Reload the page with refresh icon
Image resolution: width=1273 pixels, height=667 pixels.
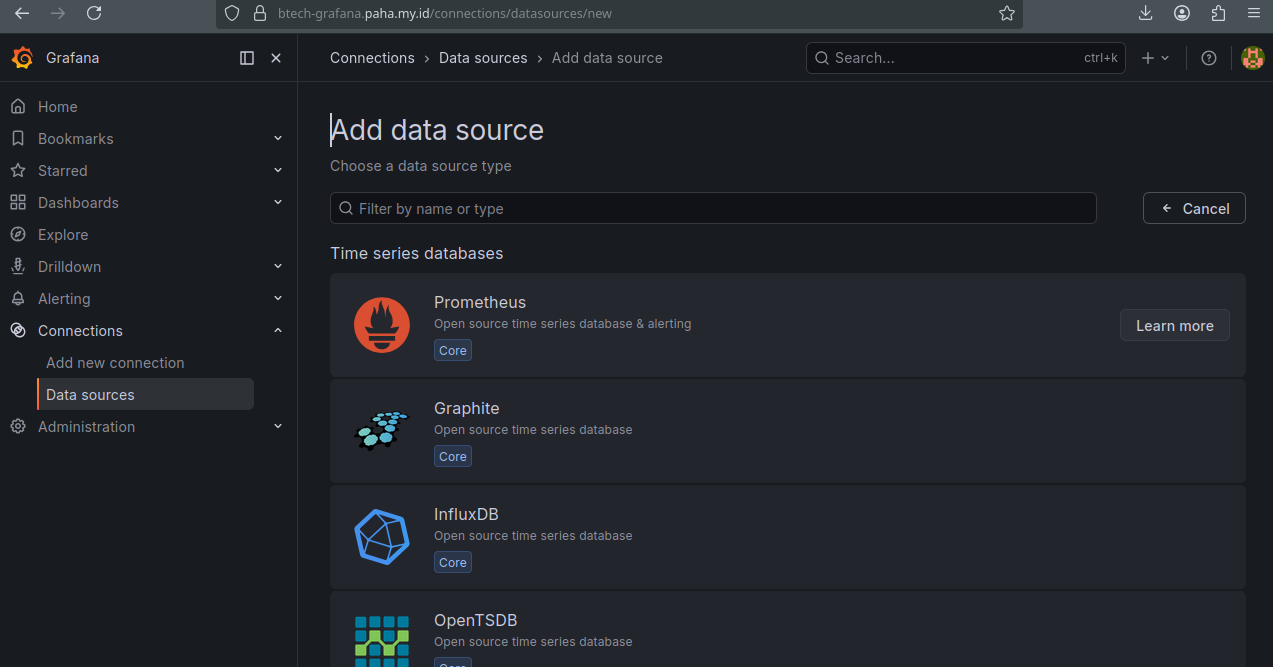[94, 13]
